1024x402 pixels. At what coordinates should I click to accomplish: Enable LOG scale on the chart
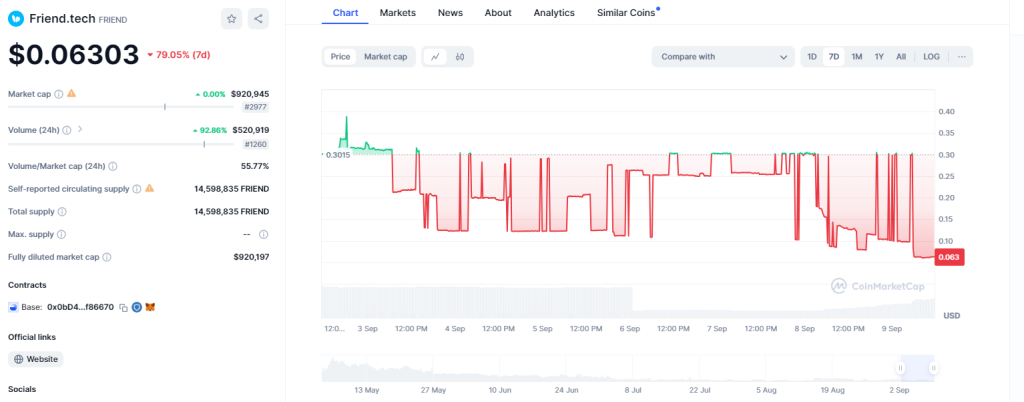[x=931, y=57]
